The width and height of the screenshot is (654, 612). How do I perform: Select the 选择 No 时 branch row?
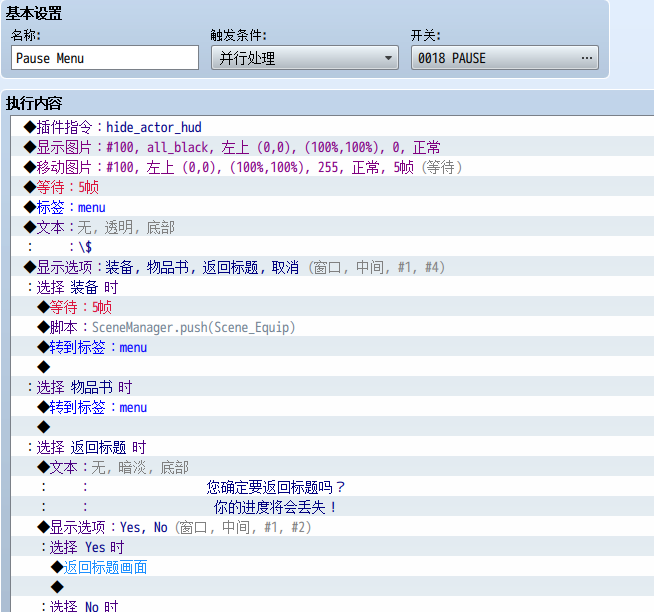point(333,604)
